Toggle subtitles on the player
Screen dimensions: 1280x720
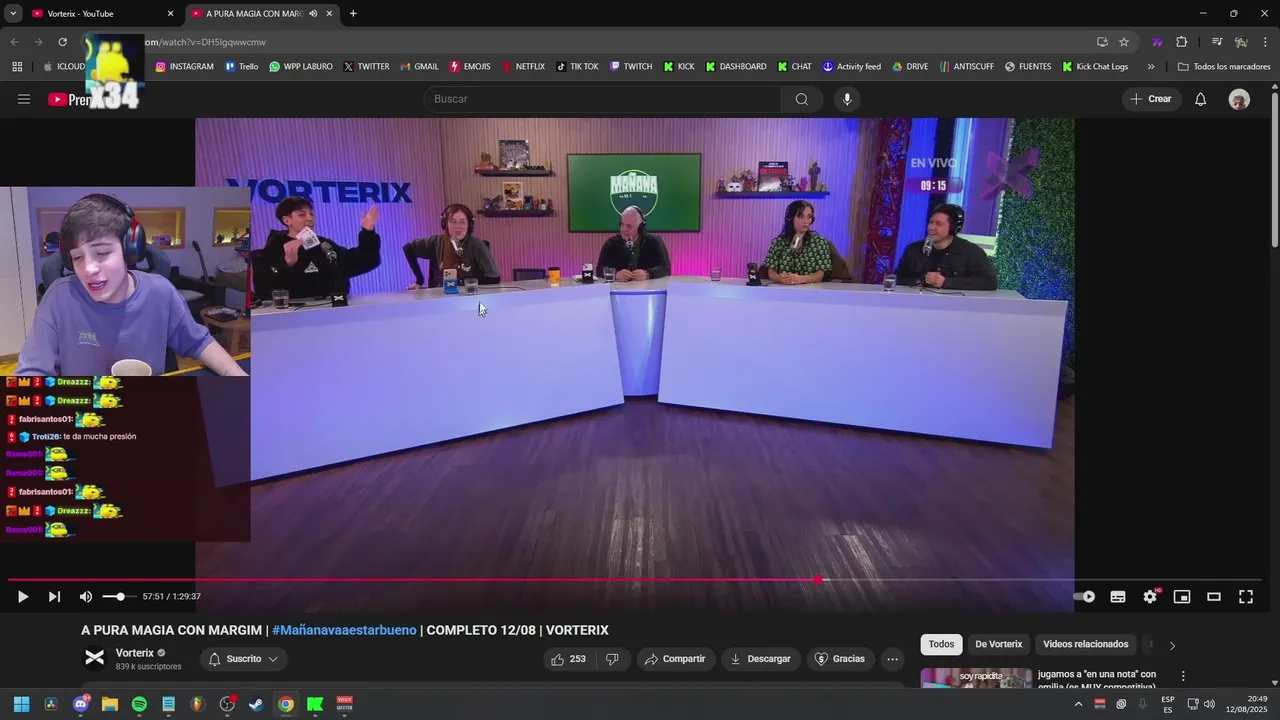(x=1118, y=597)
